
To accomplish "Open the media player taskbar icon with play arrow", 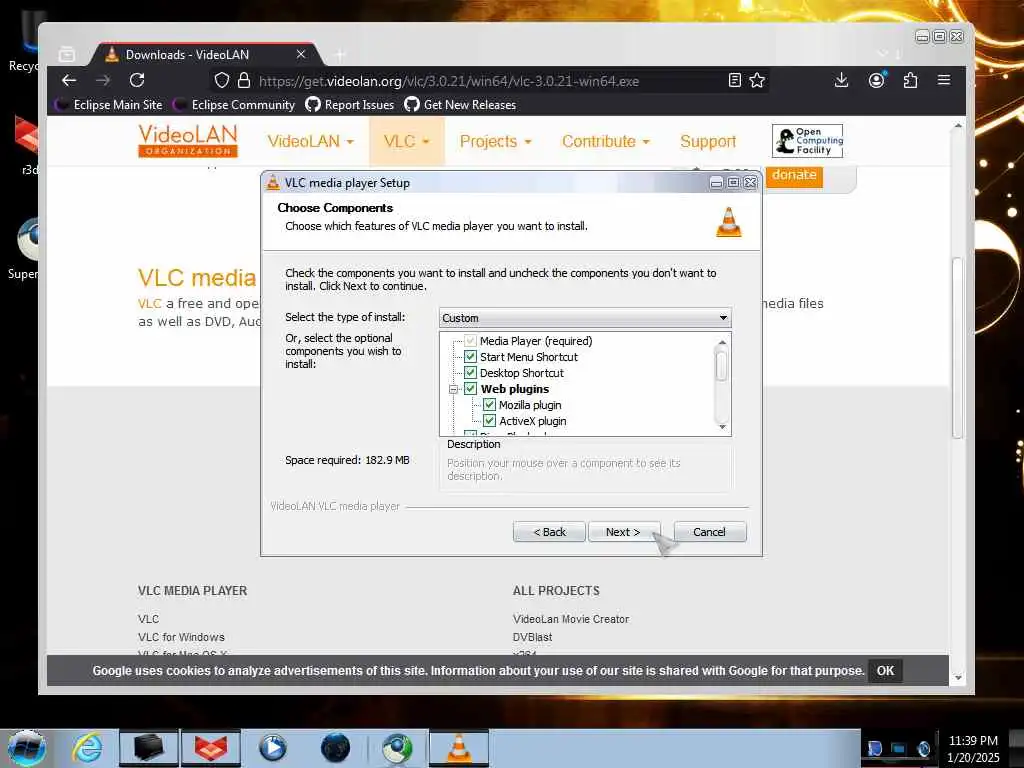I will click(x=272, y=748).
